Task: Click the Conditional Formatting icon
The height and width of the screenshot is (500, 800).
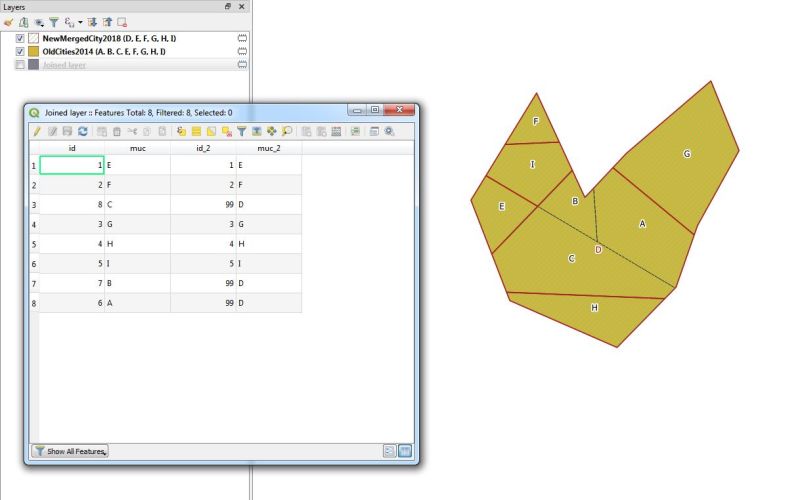Action: coord(356,132)
